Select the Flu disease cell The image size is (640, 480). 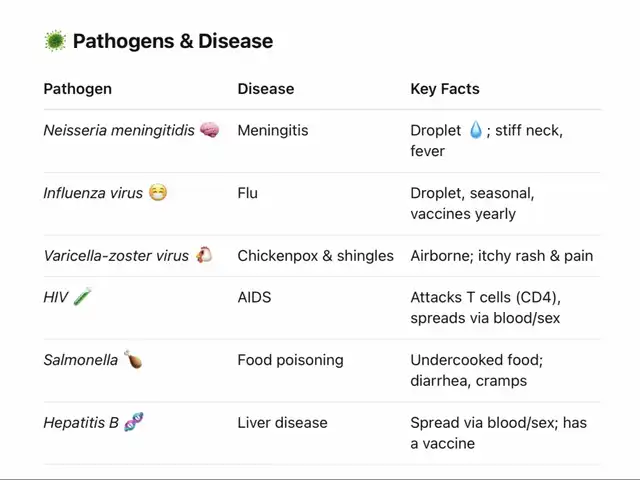coord(248,193)
